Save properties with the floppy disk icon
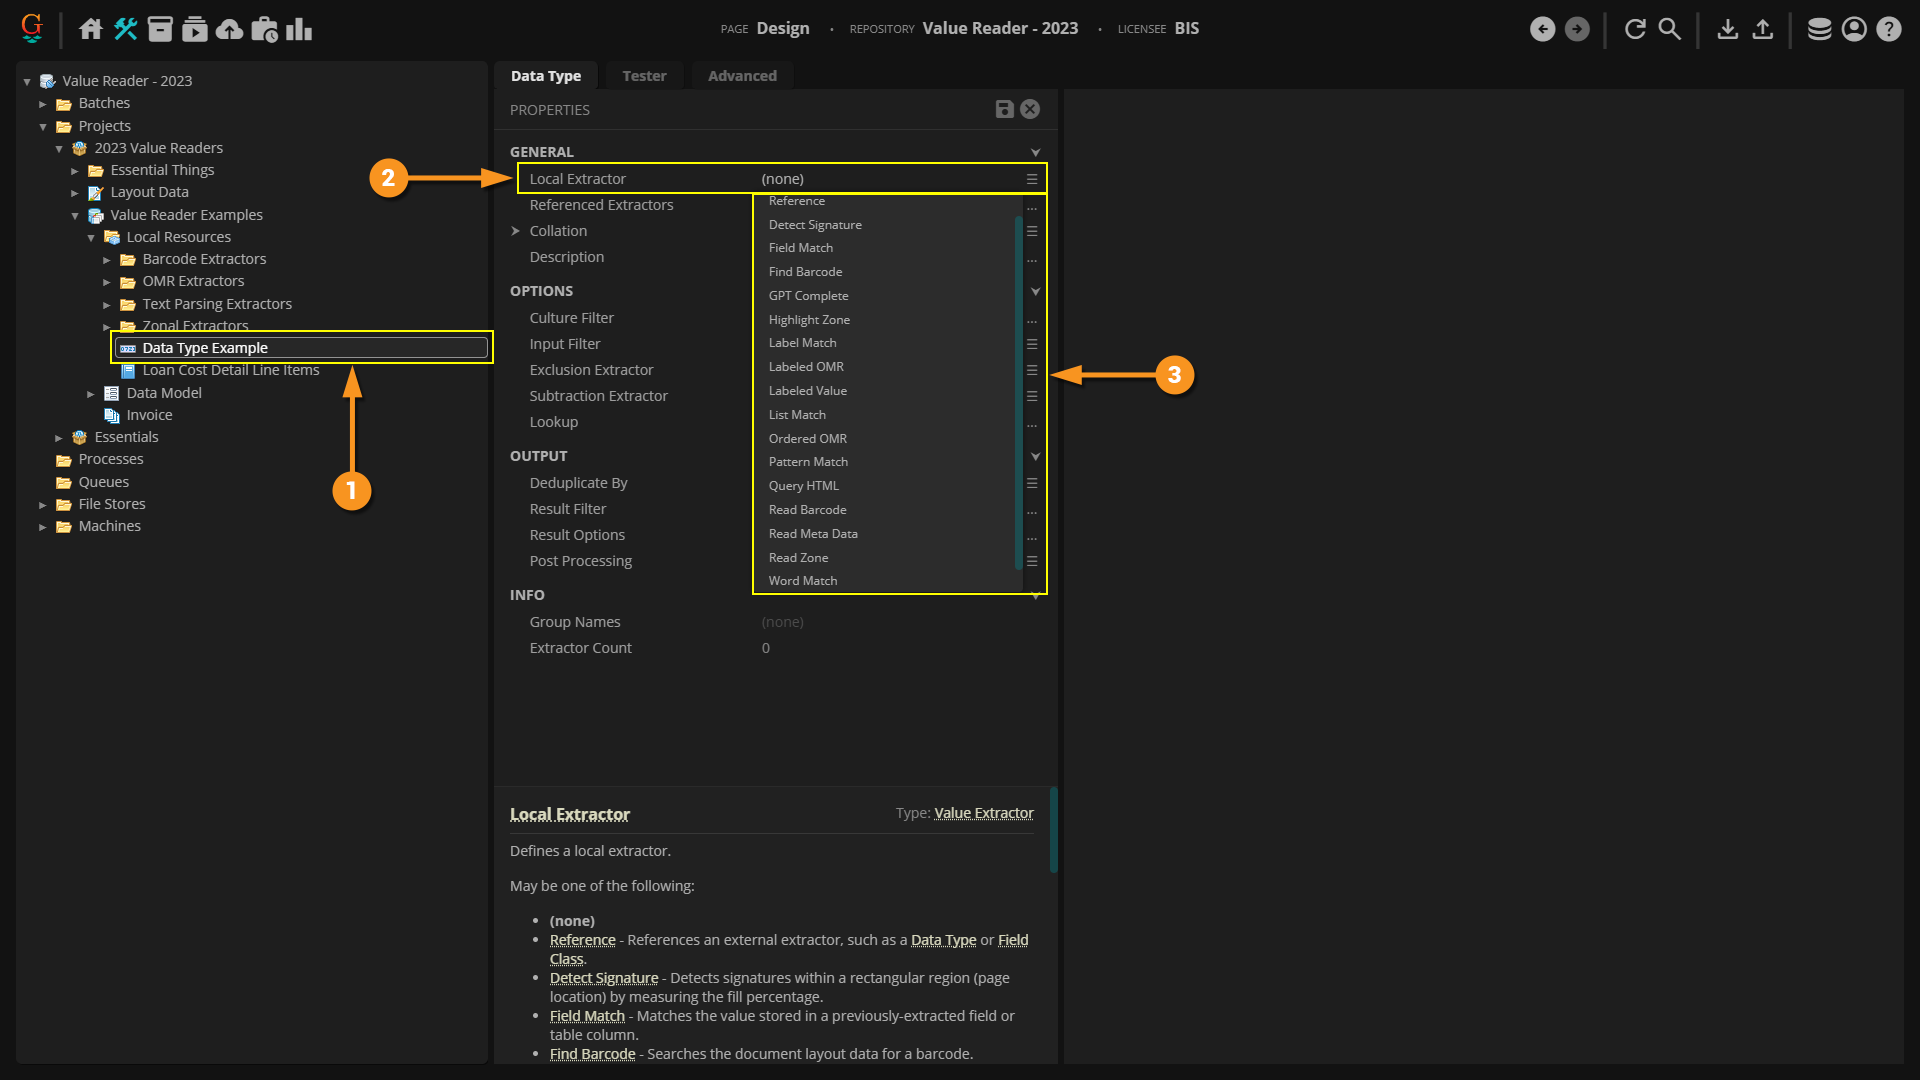This screenshot has height=1080, width=1920. pos(1004,110)
